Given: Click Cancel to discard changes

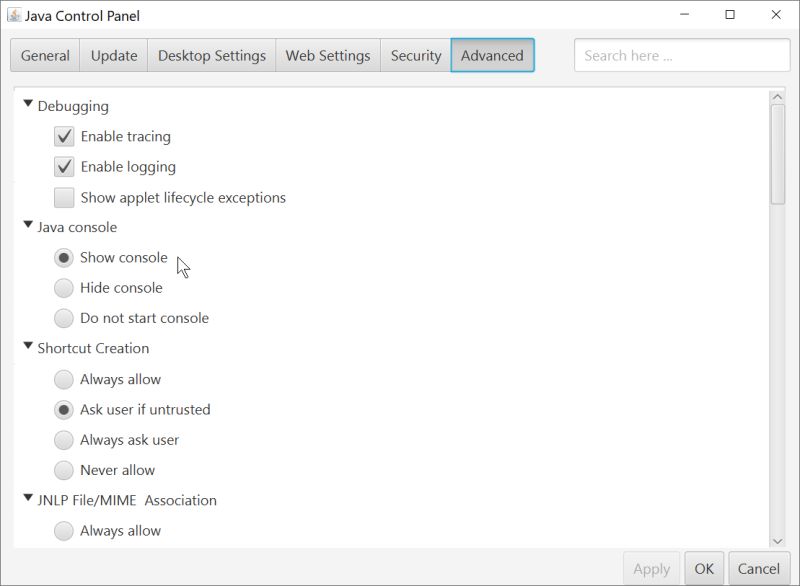Looking at the screenshot, I should coord(759,569).
